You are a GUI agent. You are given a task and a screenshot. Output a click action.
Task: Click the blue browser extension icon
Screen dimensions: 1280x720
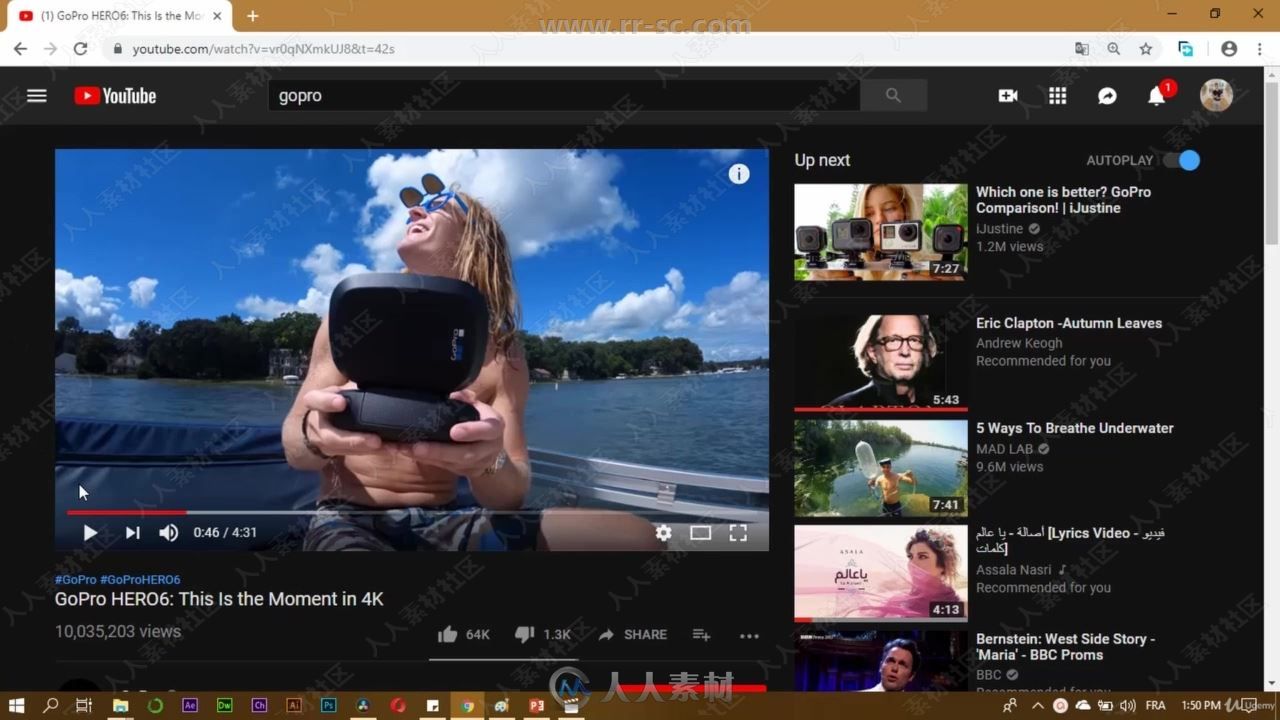(x=1186, y=48)
